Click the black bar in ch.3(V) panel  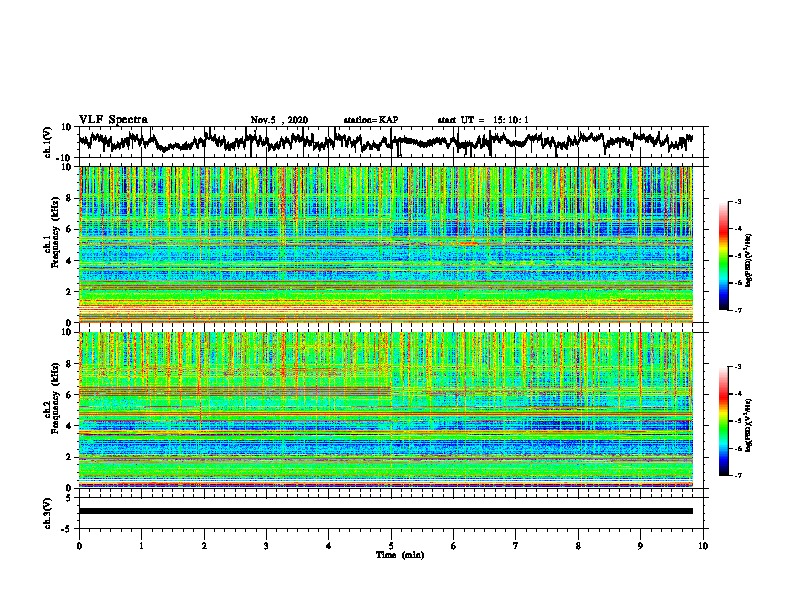385,511
